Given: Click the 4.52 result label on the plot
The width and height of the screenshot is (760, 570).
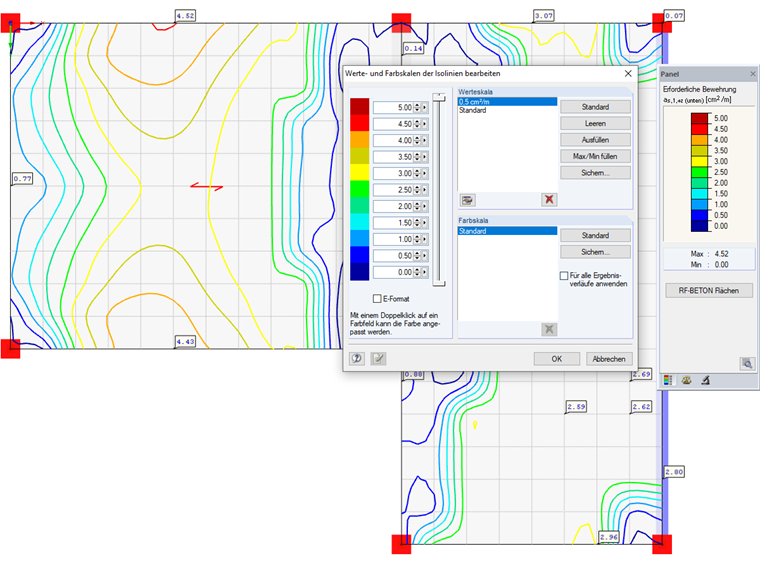Looking at the screenshot, I should point(185,16).
